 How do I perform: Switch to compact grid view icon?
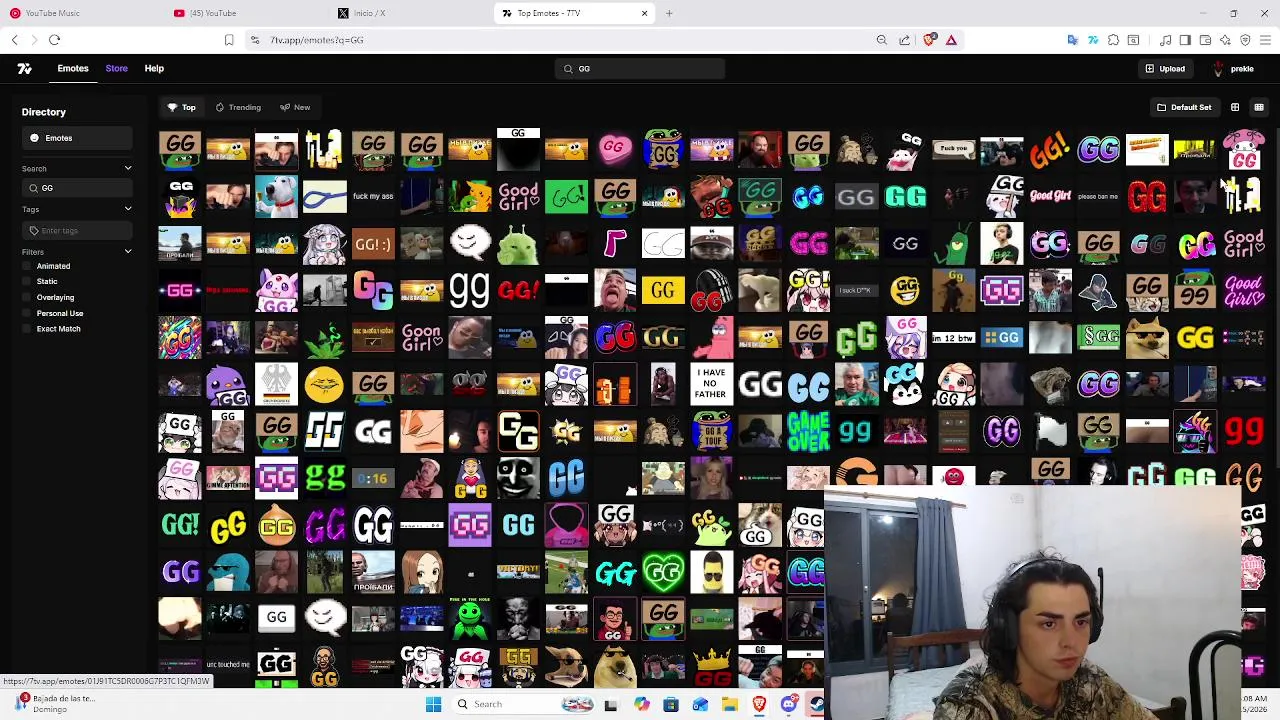click(1259, 107)
